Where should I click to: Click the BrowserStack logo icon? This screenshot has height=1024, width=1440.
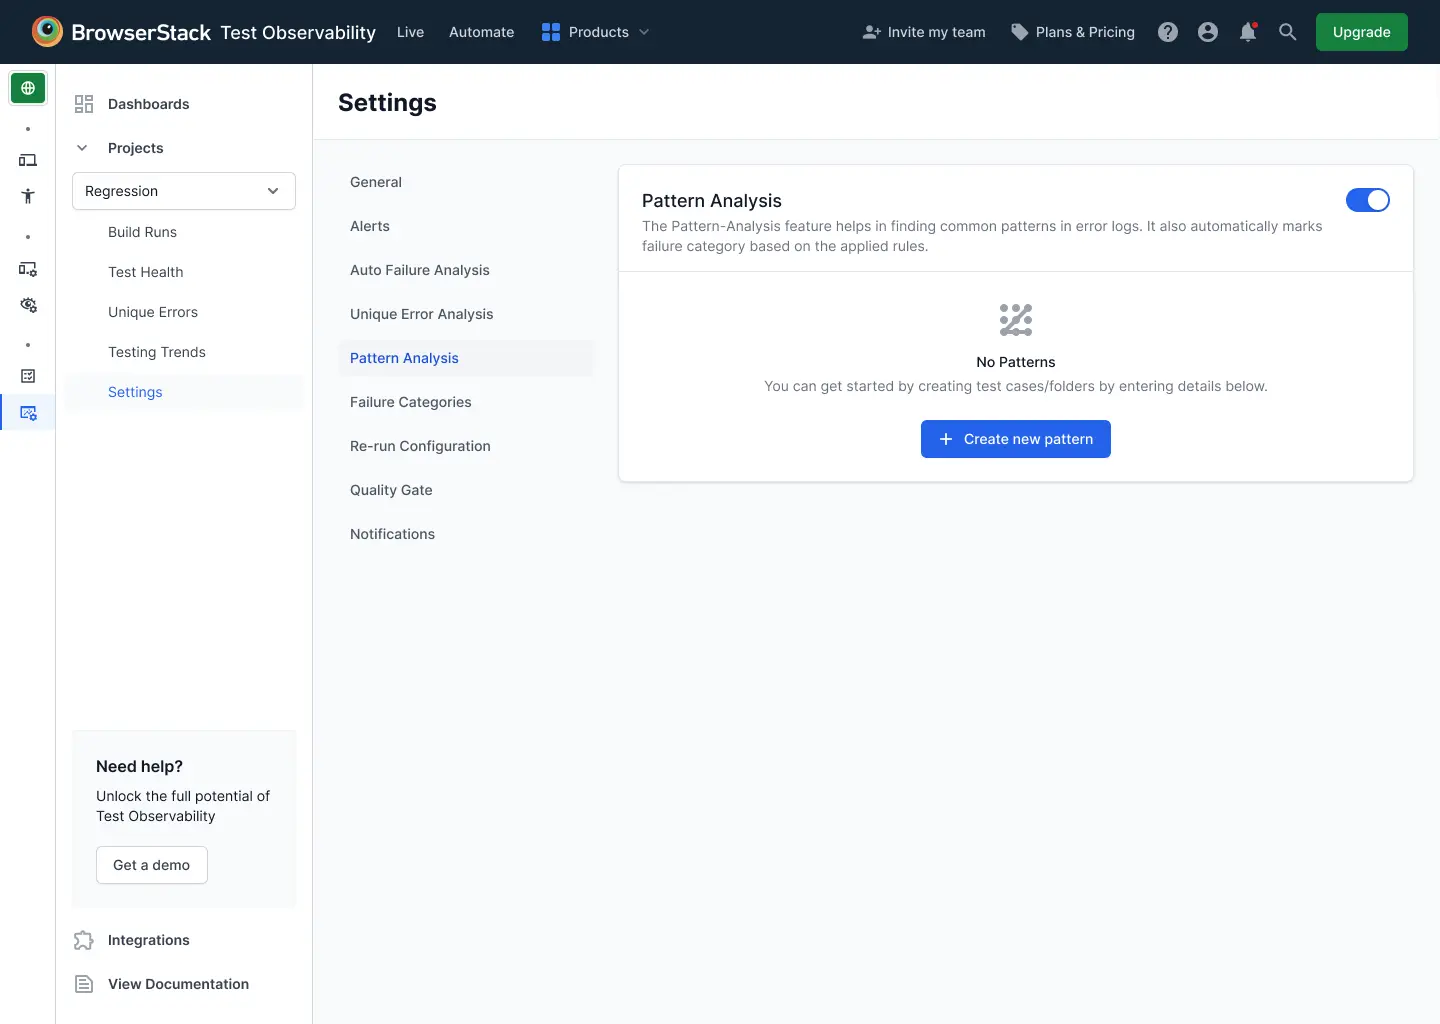47,32
